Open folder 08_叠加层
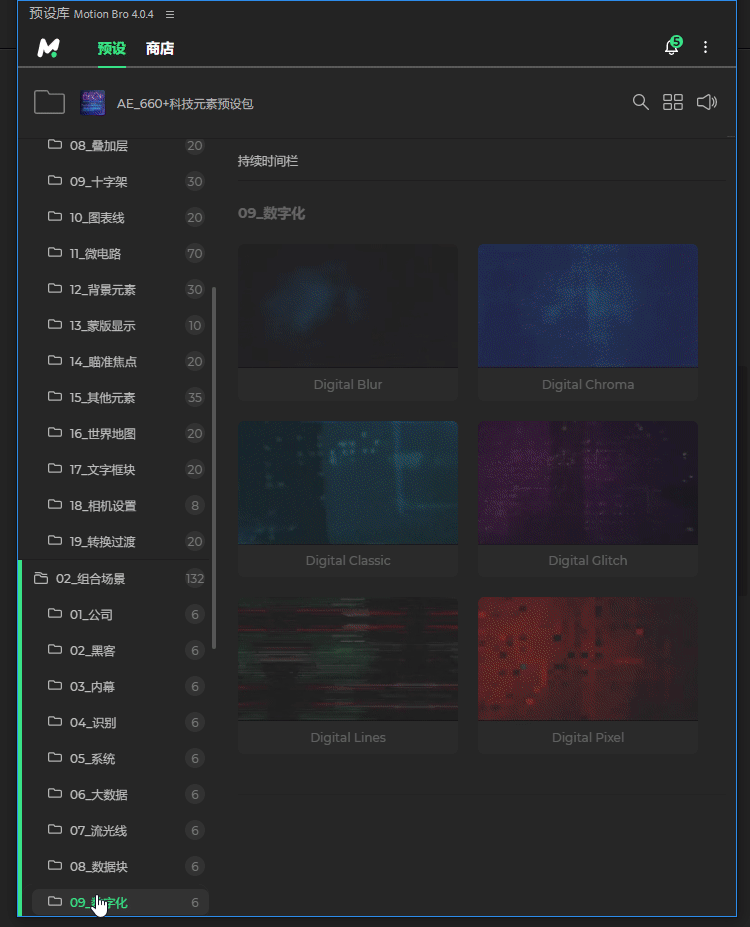 (x=120, y=145)
